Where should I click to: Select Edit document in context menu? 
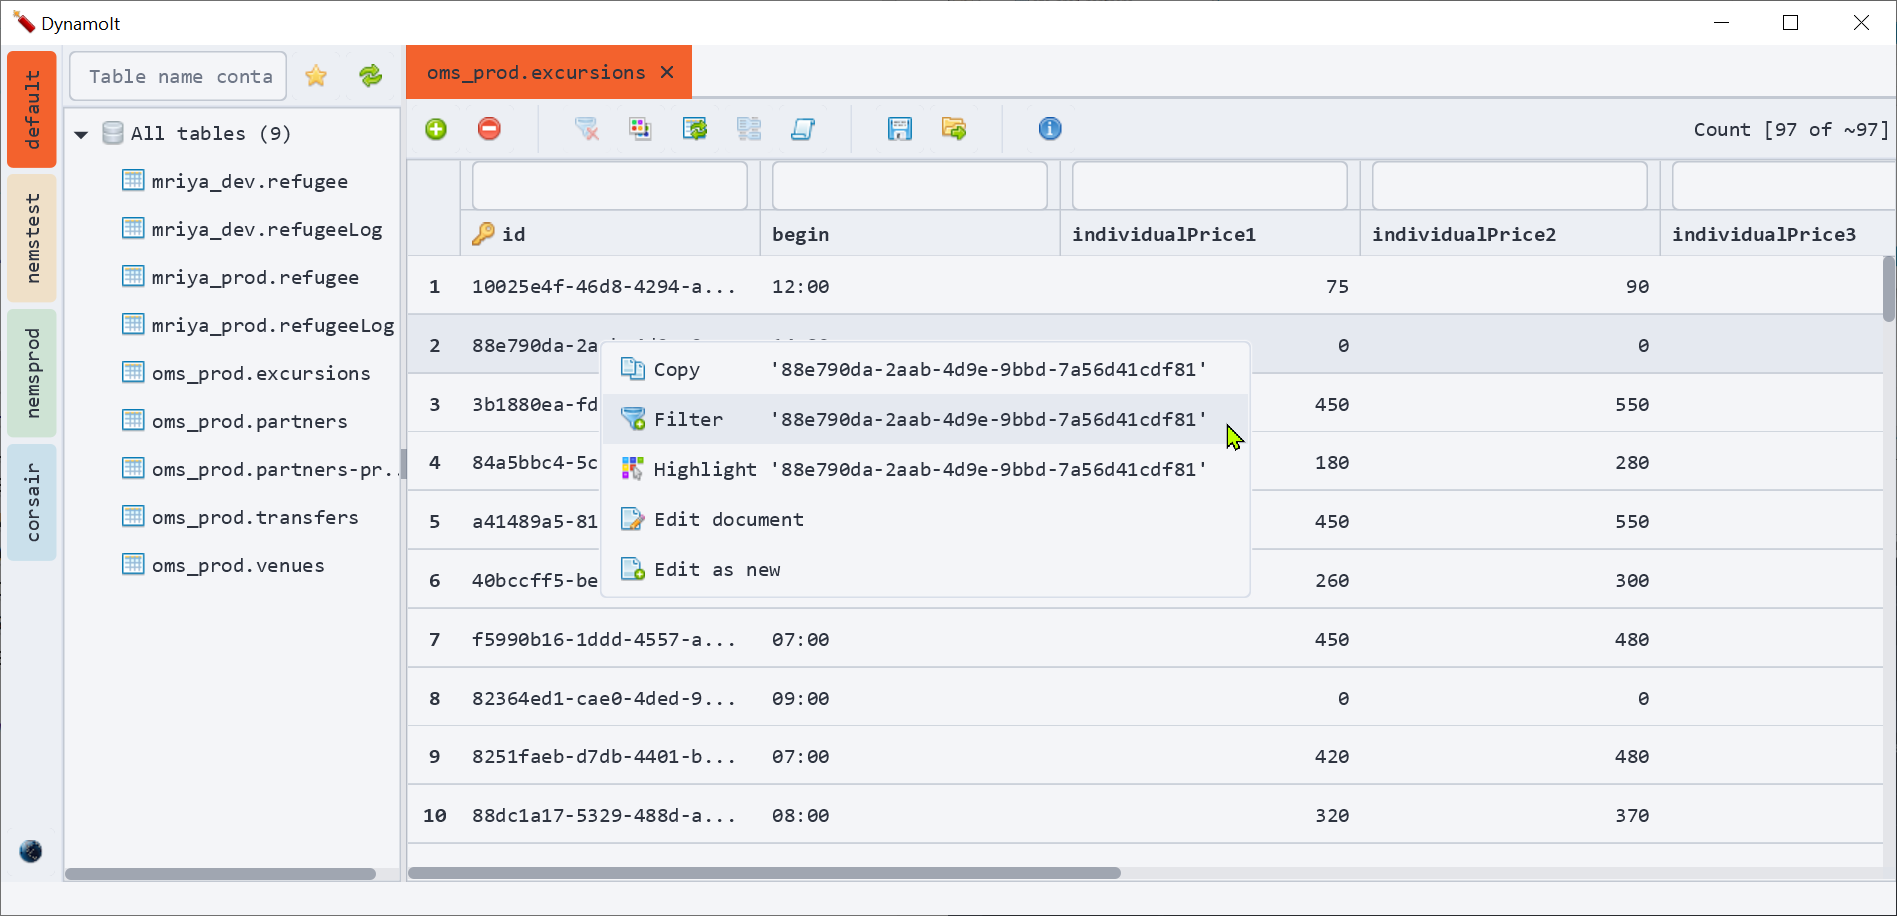(925, 519)
